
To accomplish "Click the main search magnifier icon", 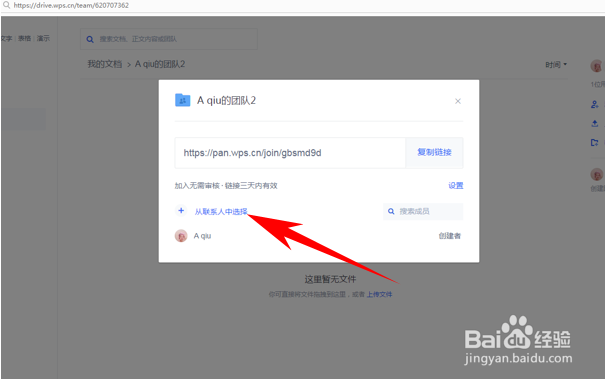I will coord(90,39).
